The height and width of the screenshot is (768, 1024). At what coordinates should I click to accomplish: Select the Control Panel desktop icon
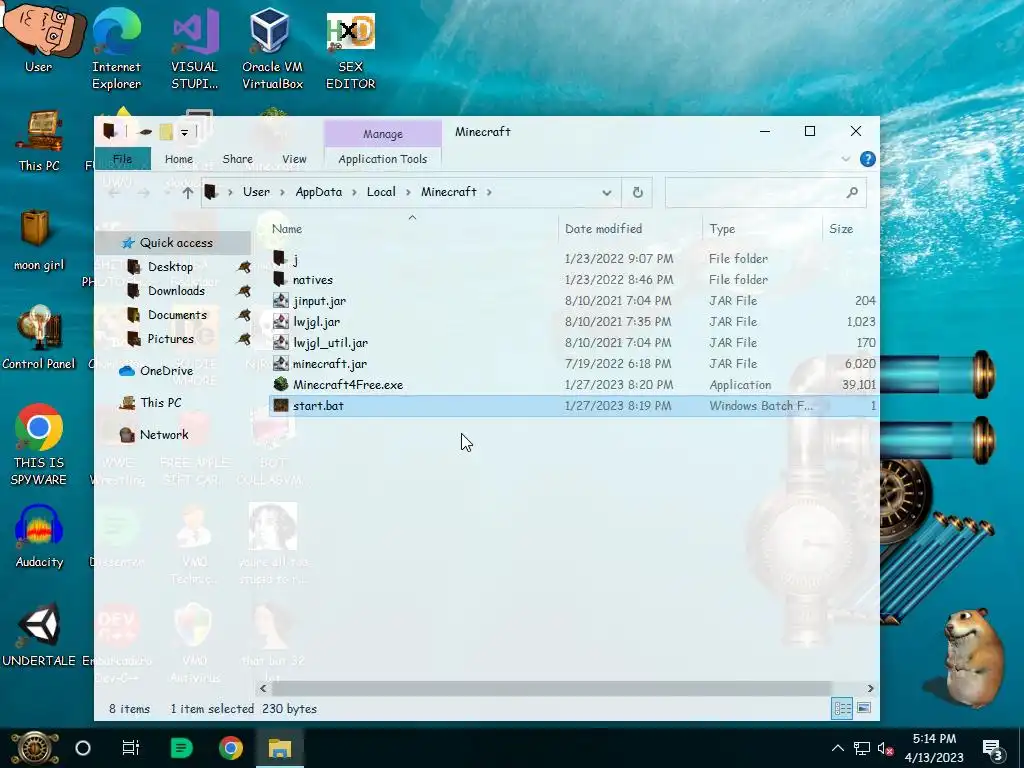coord(39,338)
